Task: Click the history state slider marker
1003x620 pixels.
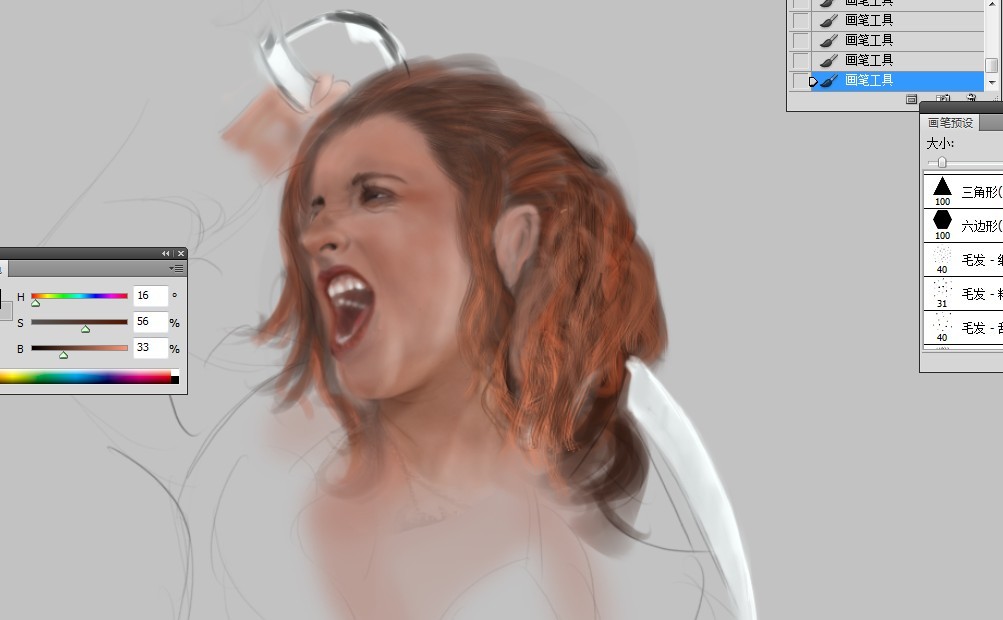Action: click(814, 81)
